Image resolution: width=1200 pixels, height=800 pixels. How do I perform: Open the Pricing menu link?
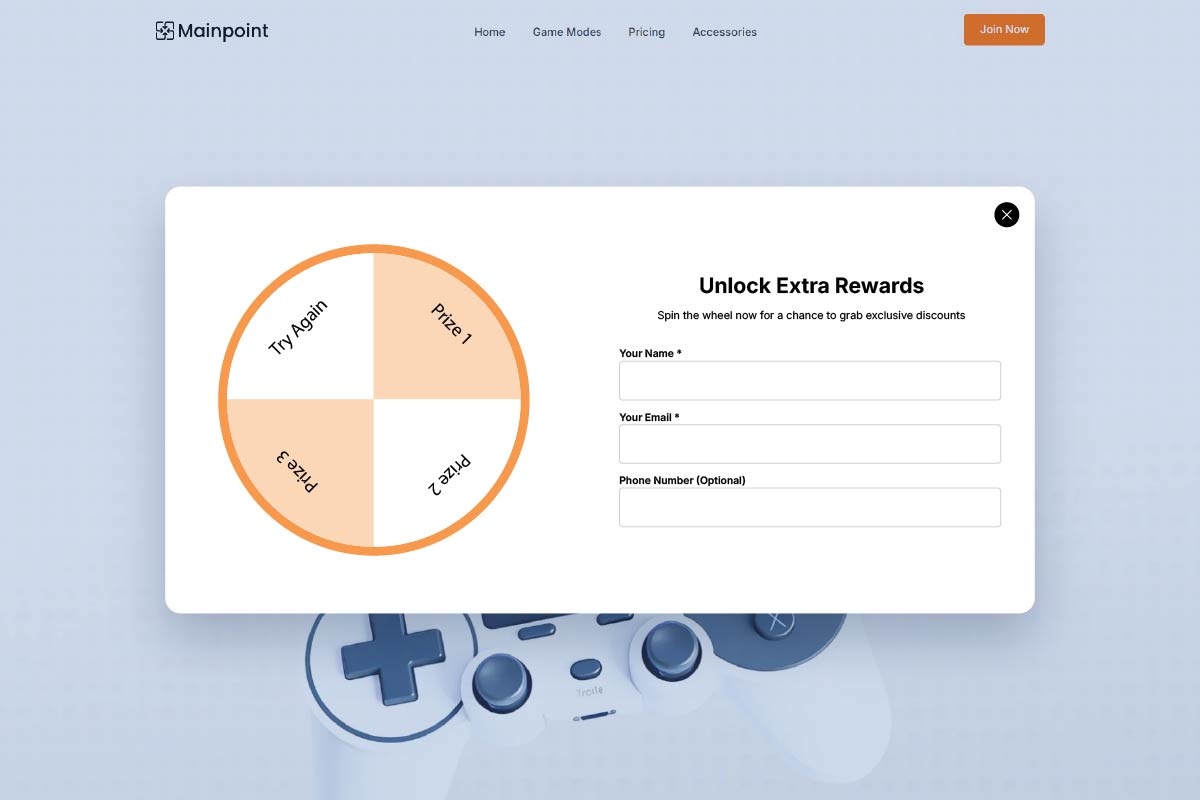click(647, 32)
